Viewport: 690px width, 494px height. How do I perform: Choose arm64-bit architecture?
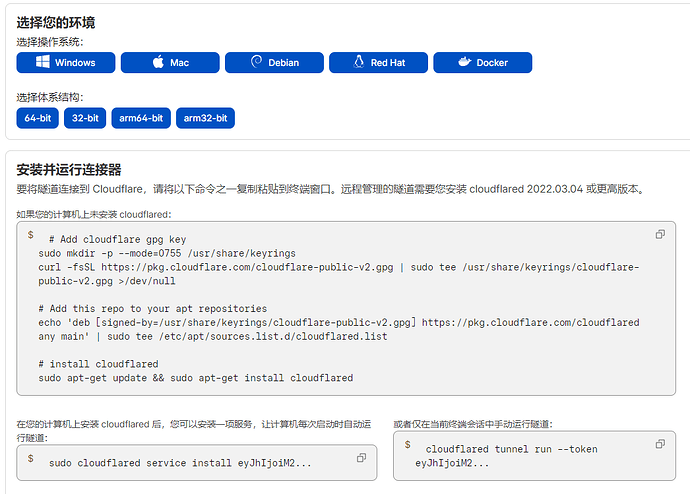point(141,118)
